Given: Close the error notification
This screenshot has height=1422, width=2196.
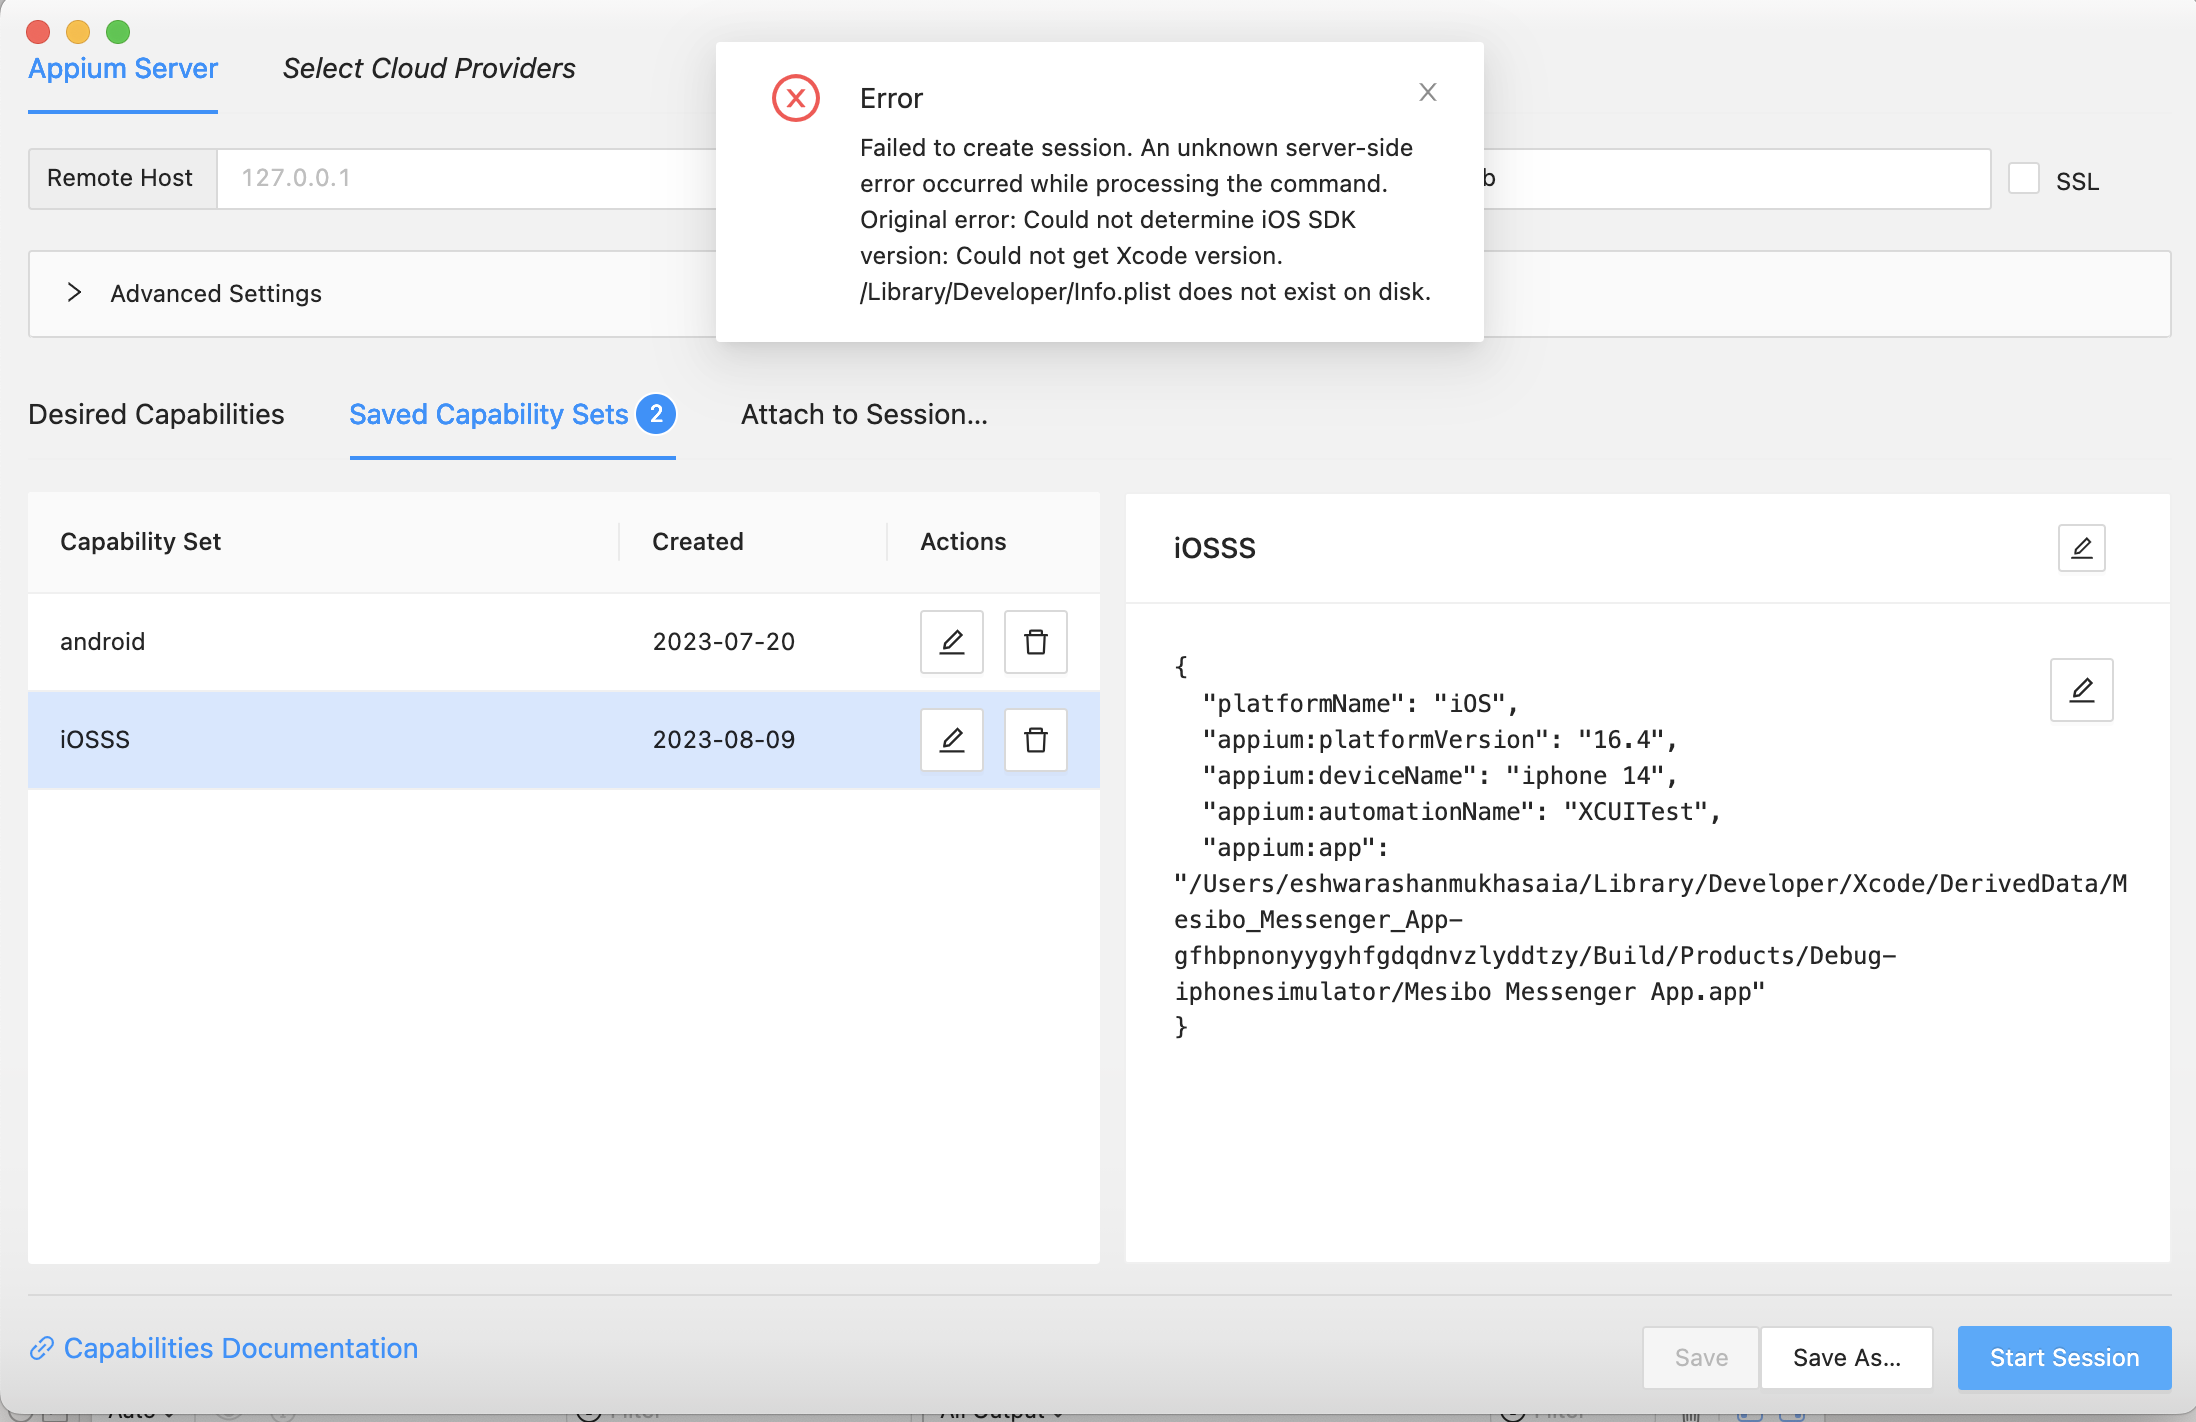Looking at the screenshot, I should [1427, 93].
